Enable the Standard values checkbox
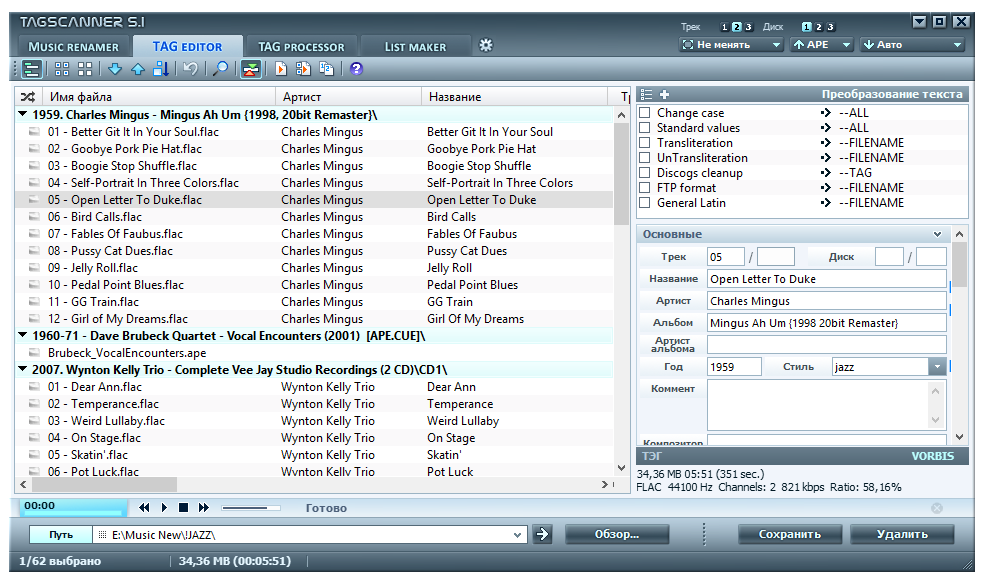 (645, 128)
